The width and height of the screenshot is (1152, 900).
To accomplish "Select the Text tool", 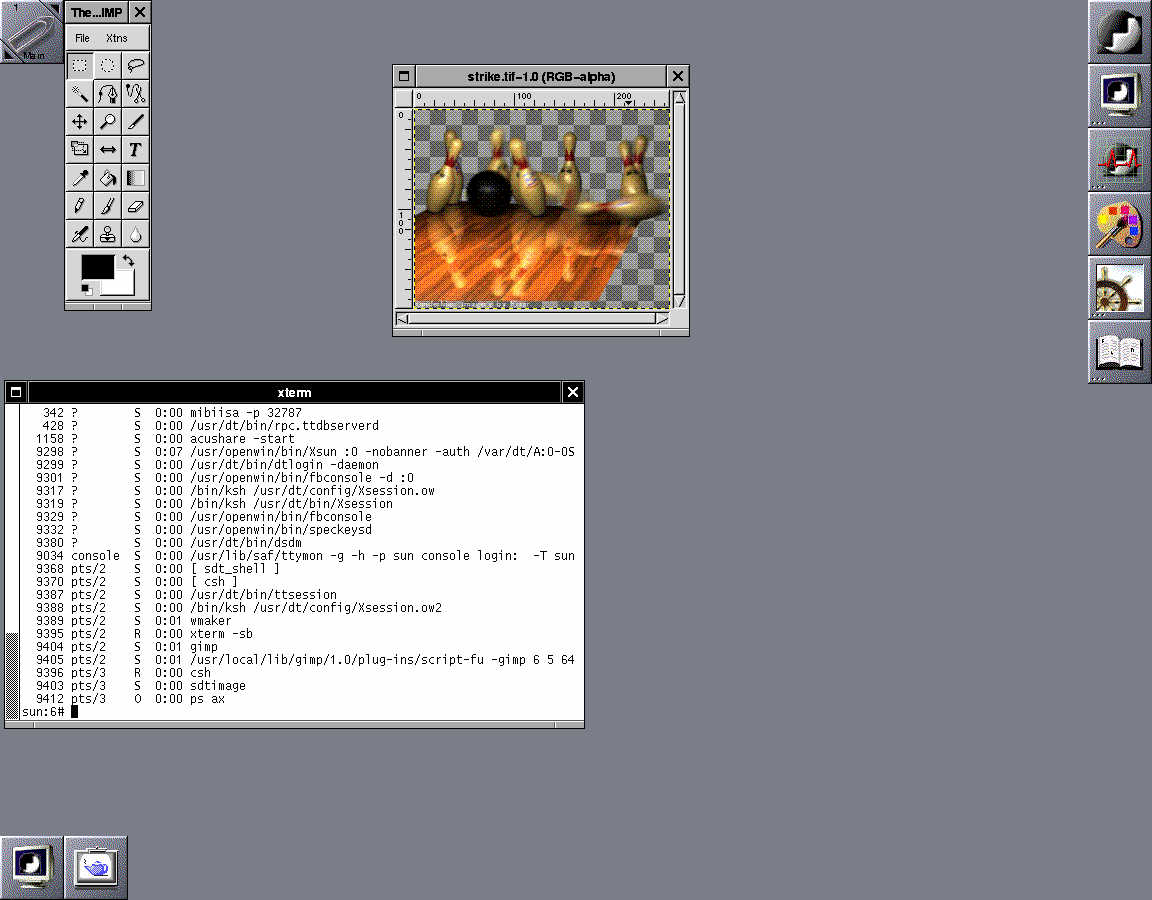I will tap(136, 150).
